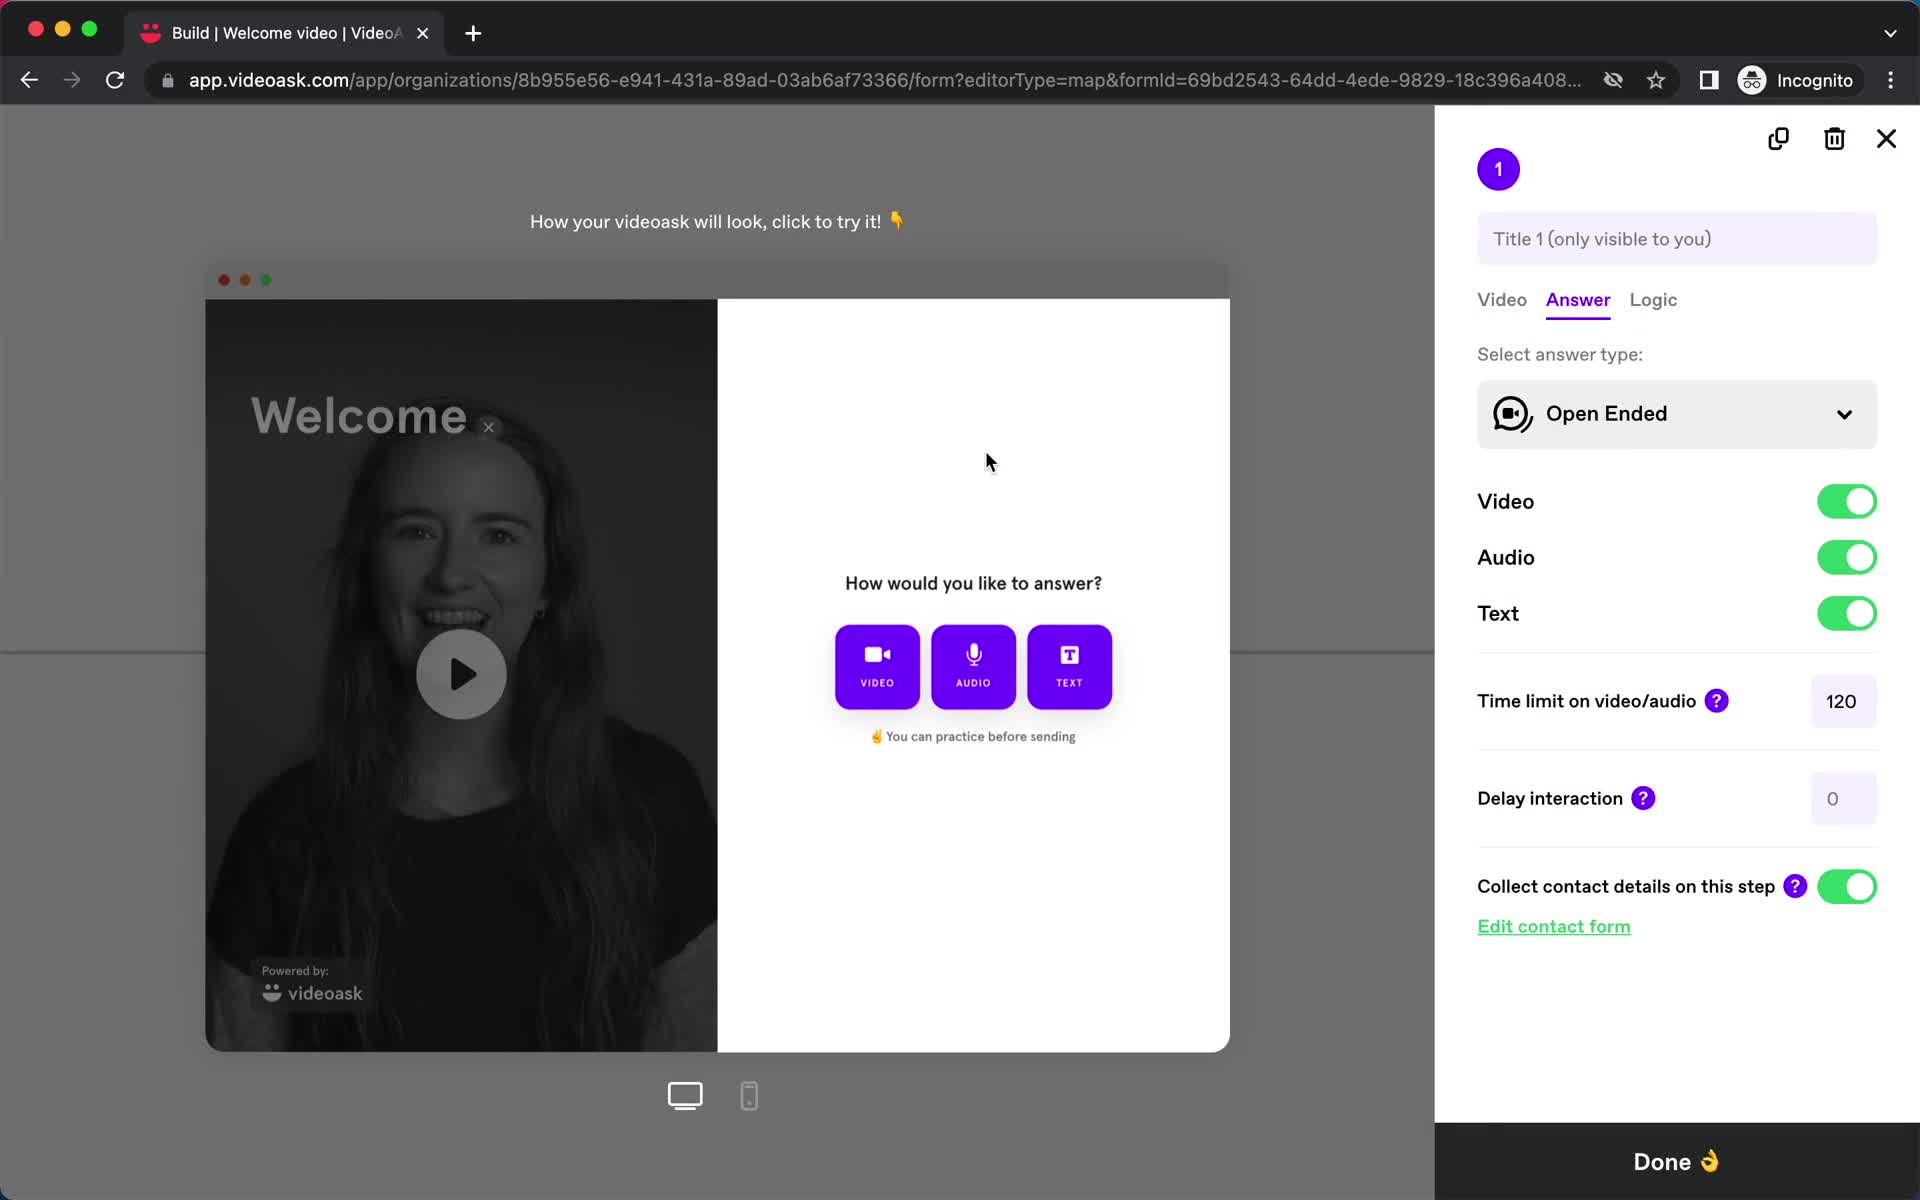Expand the Open Ended answer type dropdown
The width and height of the screenshot is (1920, 1200).
tap(1677, 413)
